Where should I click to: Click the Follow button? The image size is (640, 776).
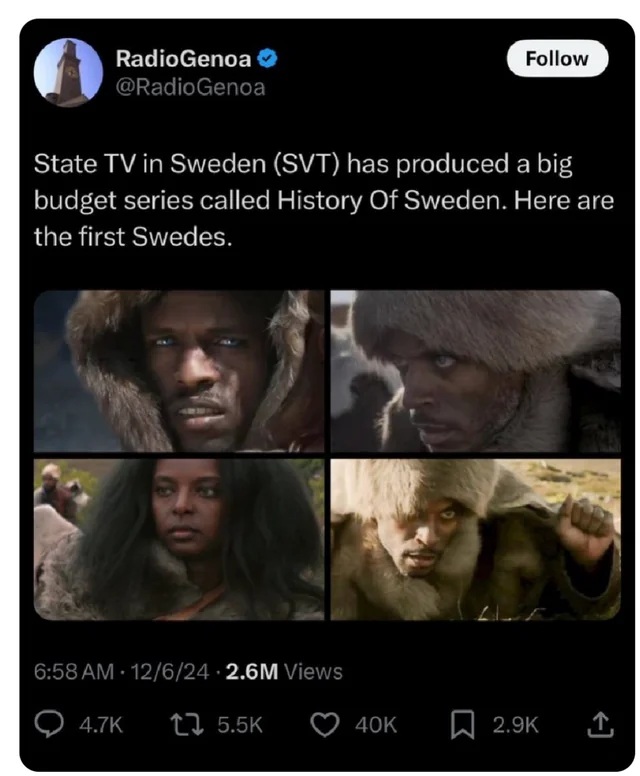[557, 58]
